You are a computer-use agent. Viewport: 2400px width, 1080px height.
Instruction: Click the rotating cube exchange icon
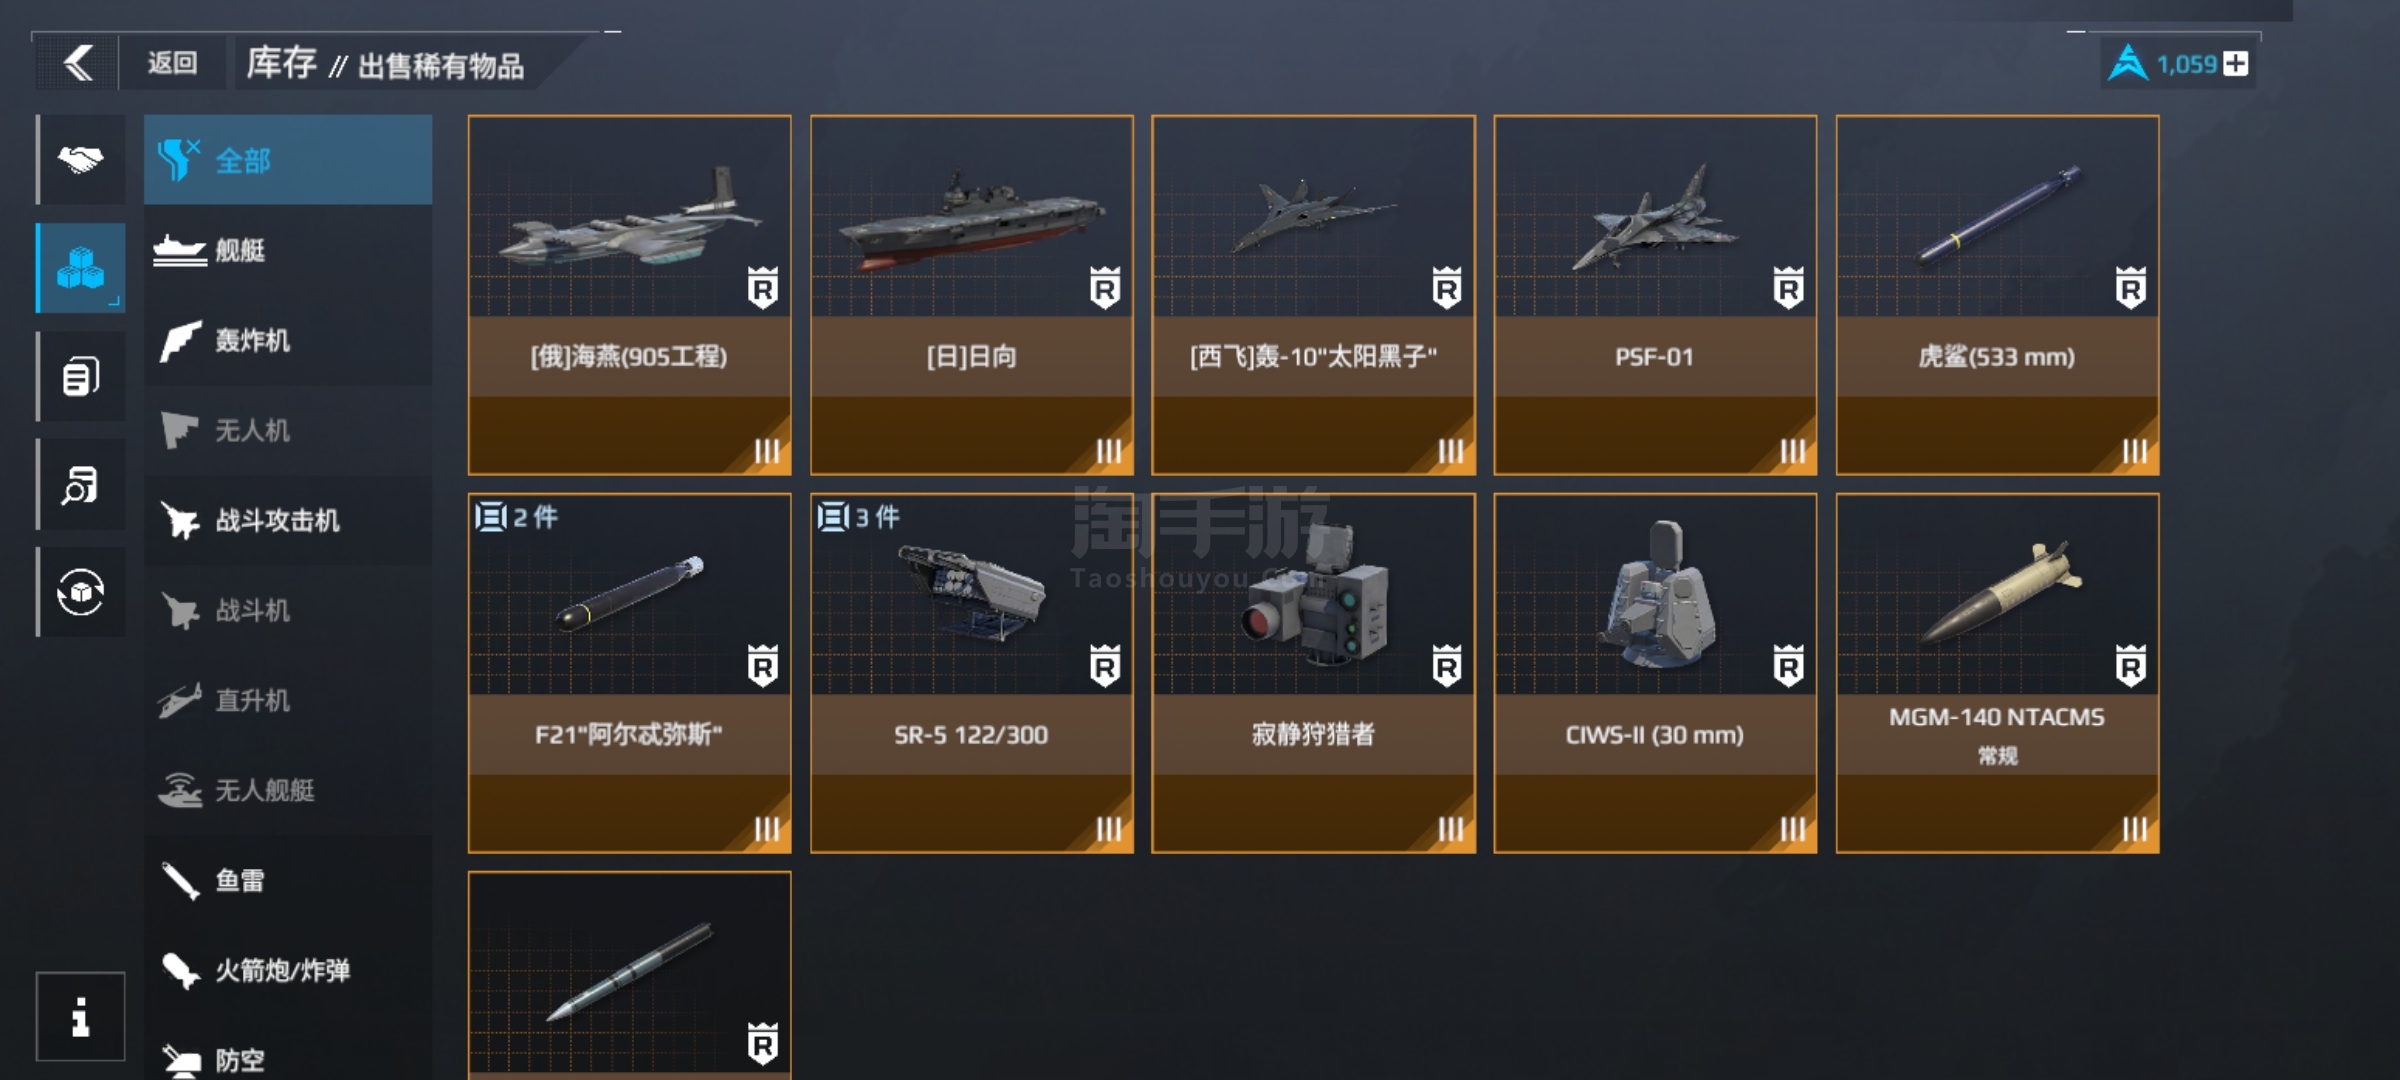point(81,592)
